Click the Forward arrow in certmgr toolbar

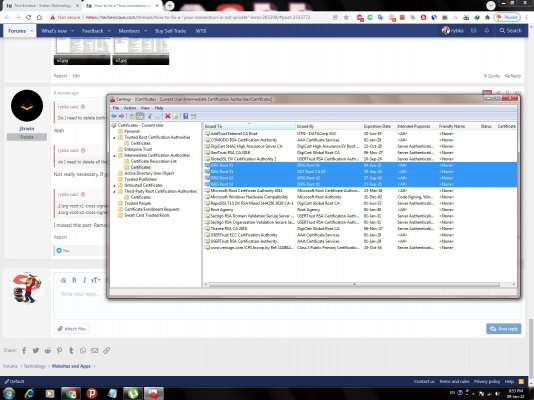121,116
